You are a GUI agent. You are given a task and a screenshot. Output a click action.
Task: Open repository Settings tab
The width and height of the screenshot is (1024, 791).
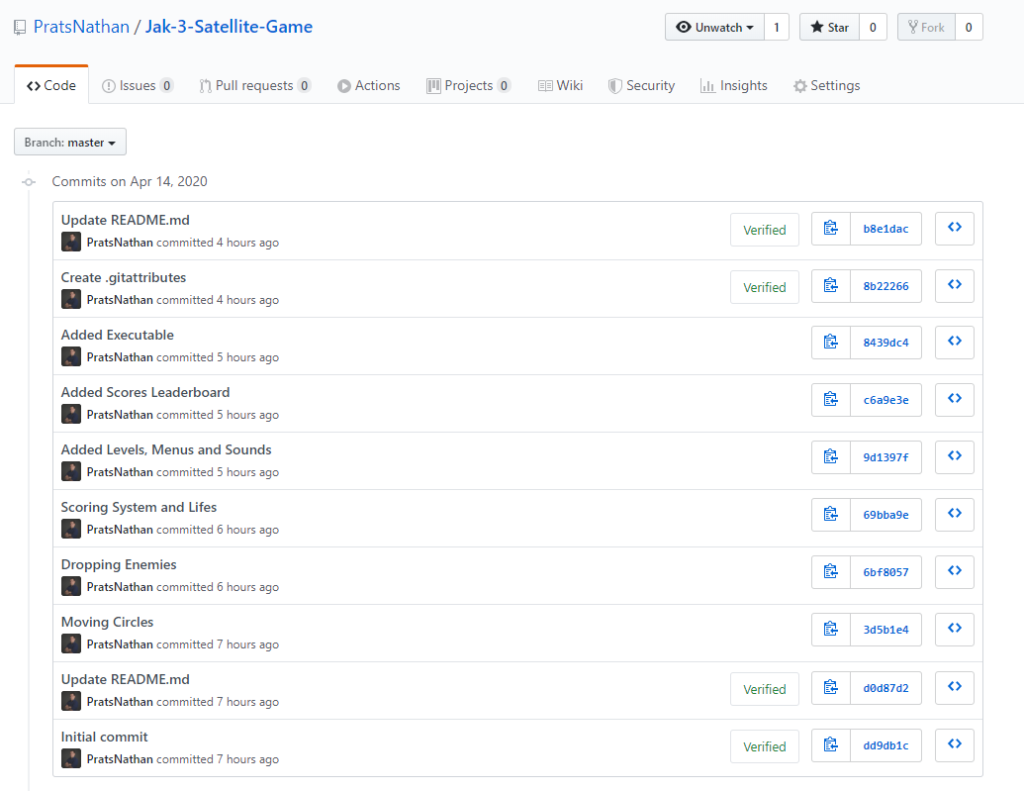[x=826, y=86]
